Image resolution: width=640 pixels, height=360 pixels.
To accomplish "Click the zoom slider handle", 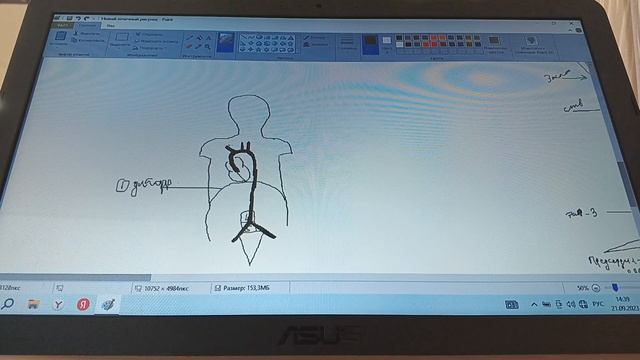I will [x=615, y=288].
